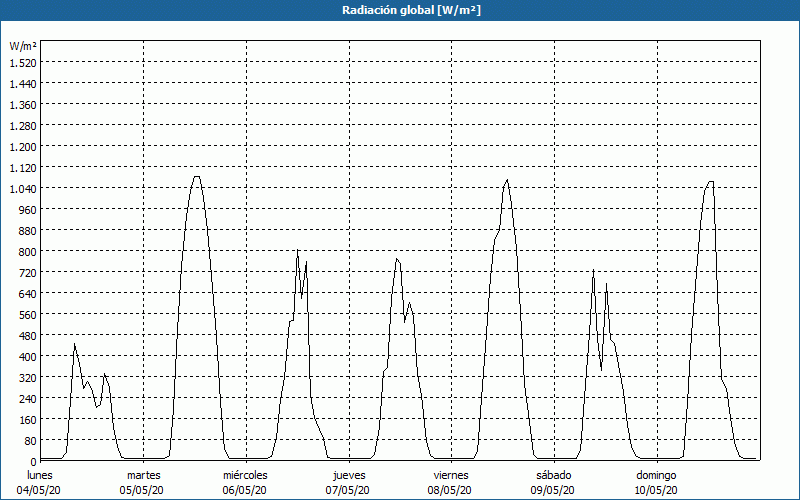
Task: Click the 720 y-axis value
Action: pos(27,272)
